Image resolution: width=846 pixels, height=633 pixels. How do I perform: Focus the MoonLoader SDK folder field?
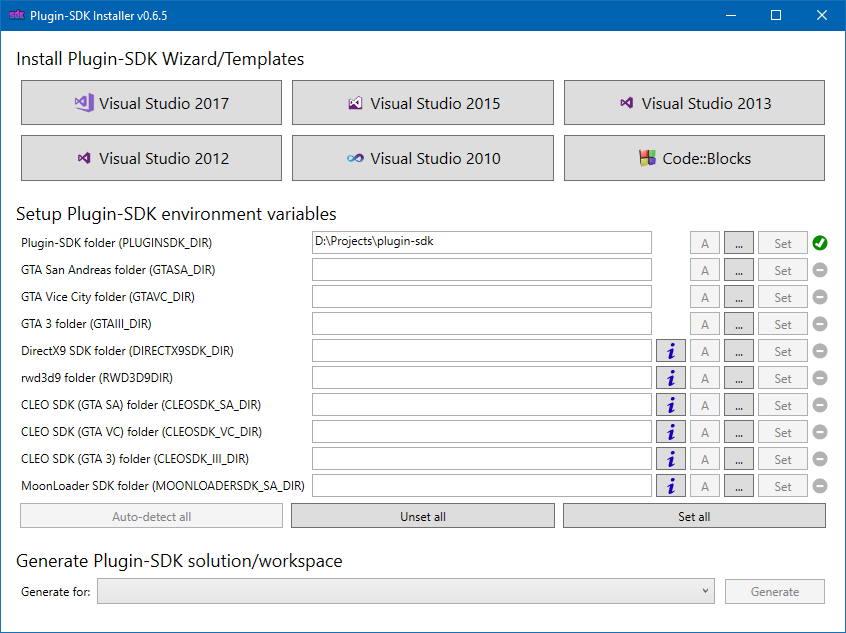[482, 486]
